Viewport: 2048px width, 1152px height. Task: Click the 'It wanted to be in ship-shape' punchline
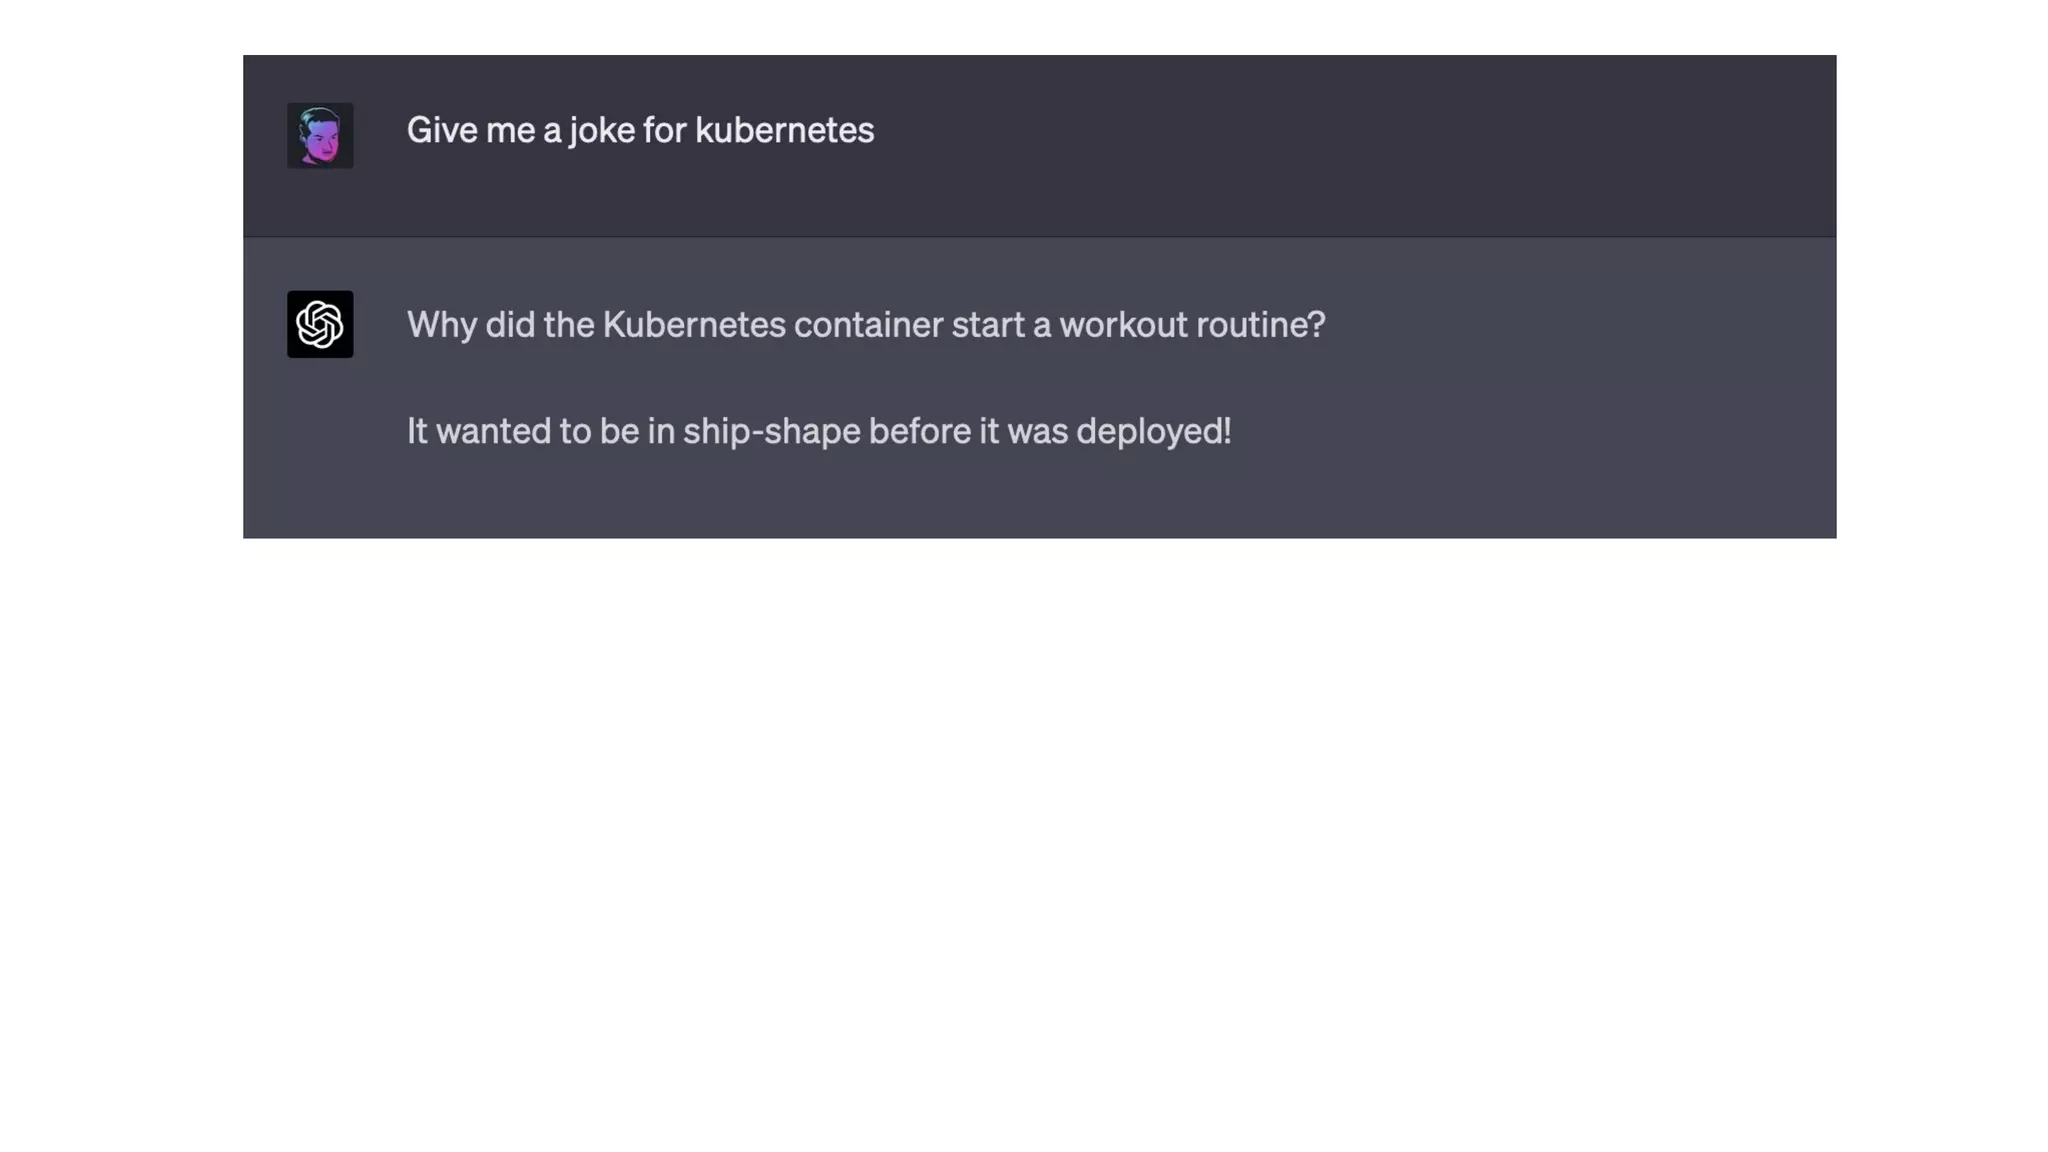click(x=818, y=431)
